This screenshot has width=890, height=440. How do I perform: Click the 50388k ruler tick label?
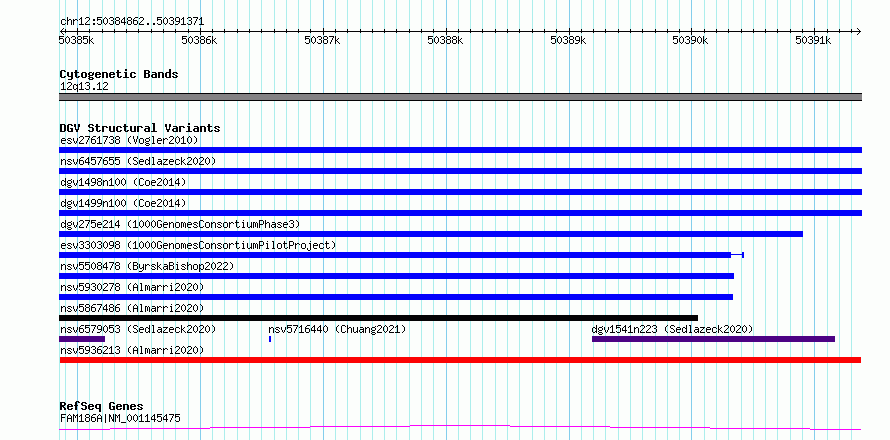click(445, 40)
